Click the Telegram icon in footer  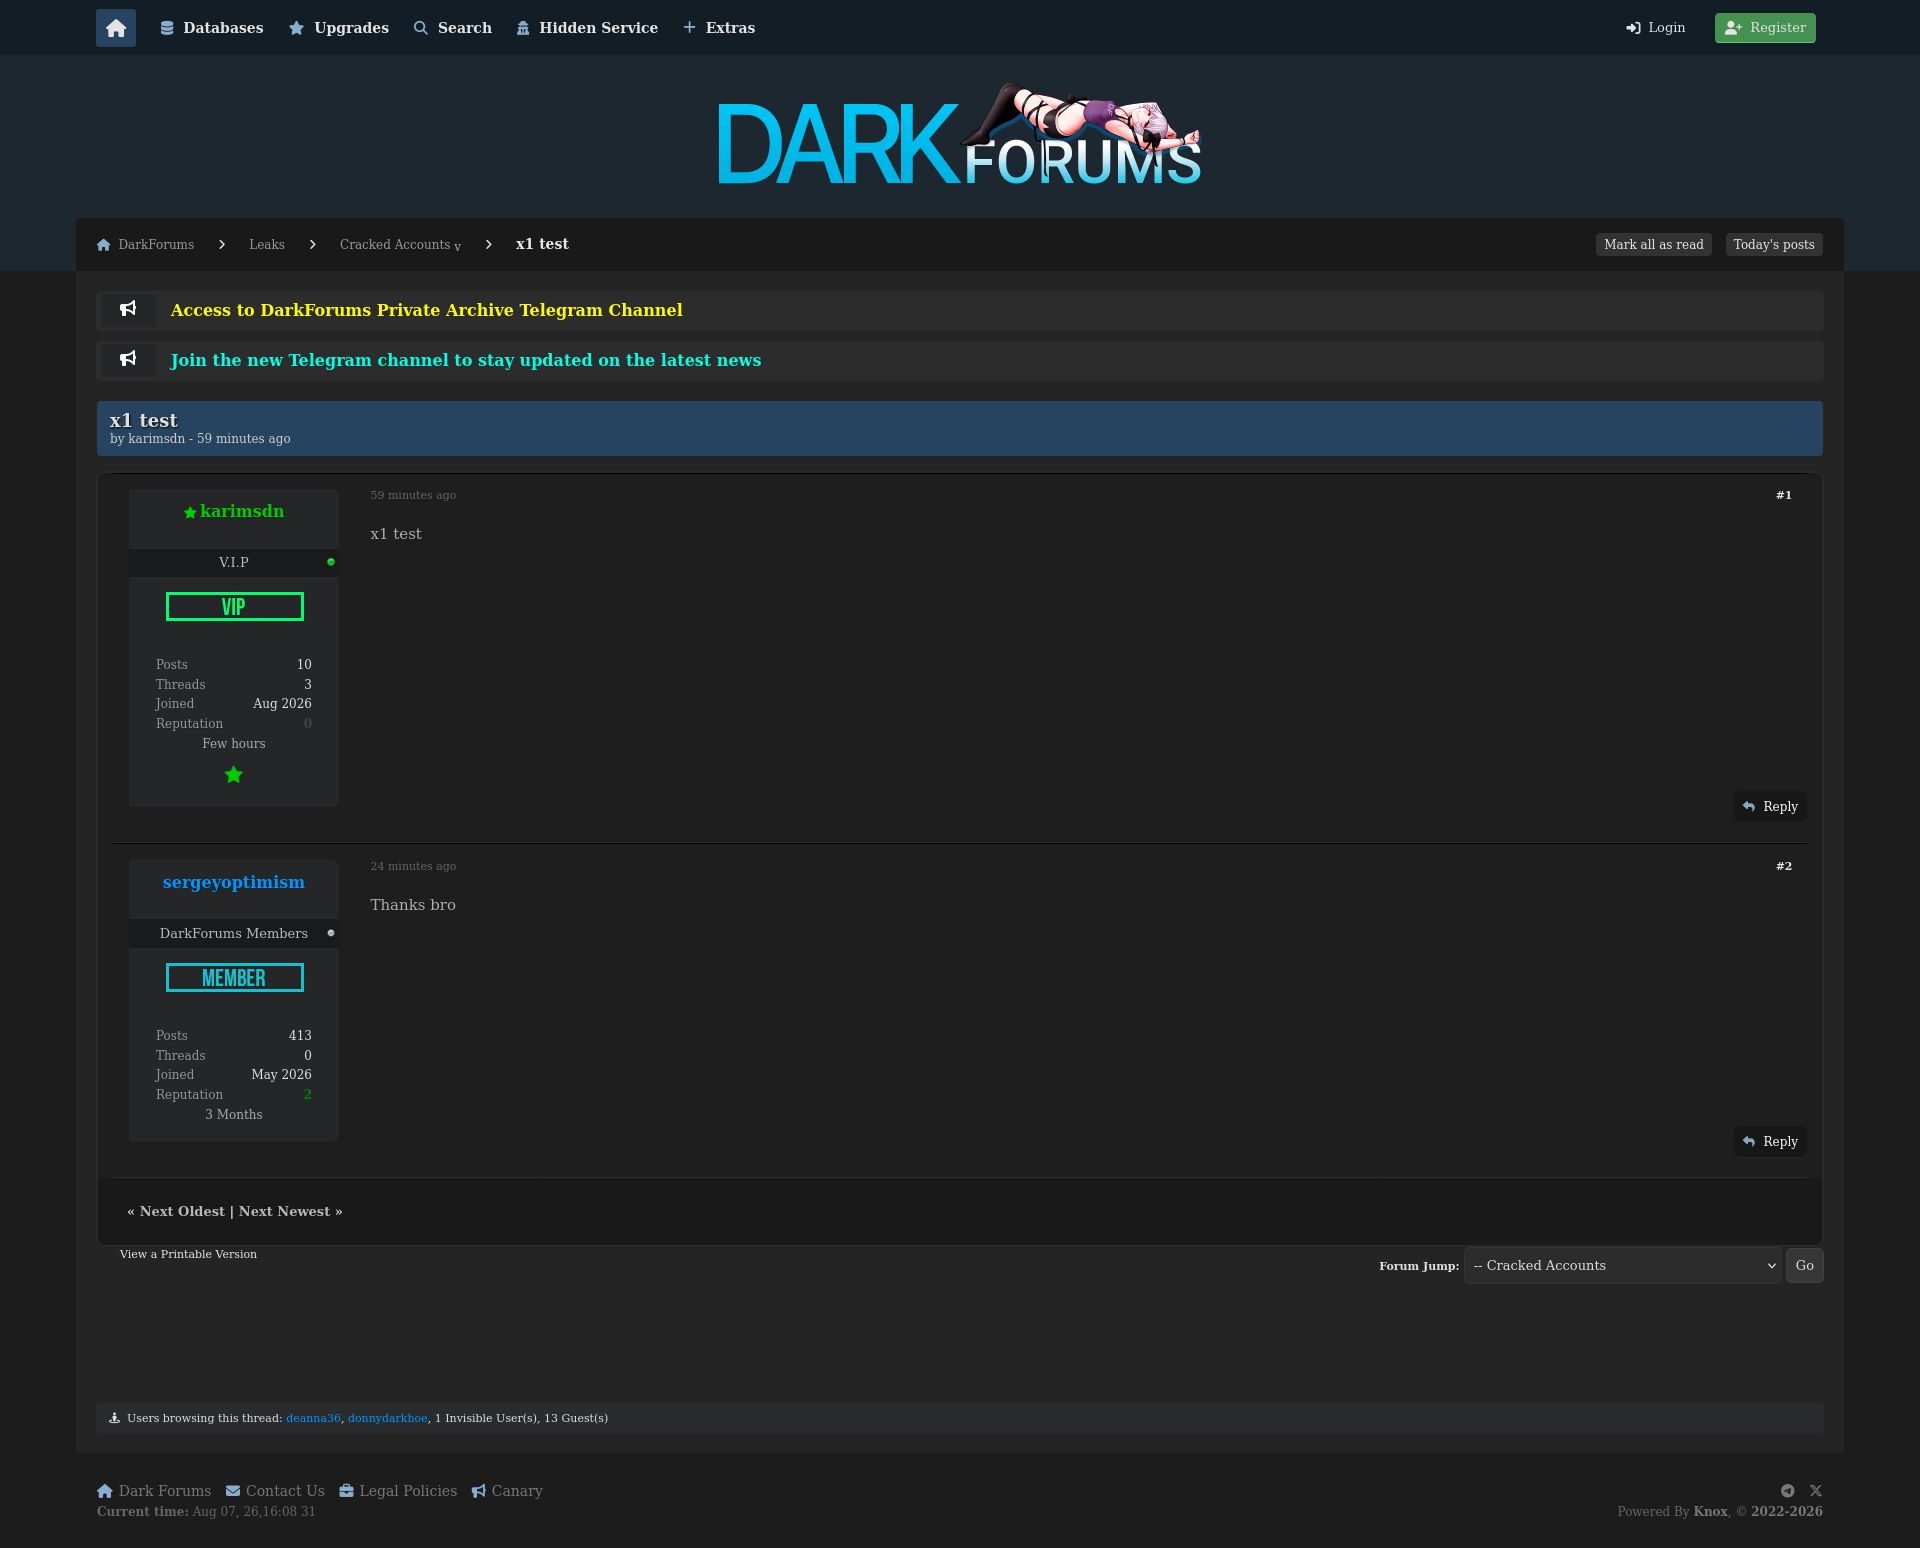(x=1788, y=1491)
